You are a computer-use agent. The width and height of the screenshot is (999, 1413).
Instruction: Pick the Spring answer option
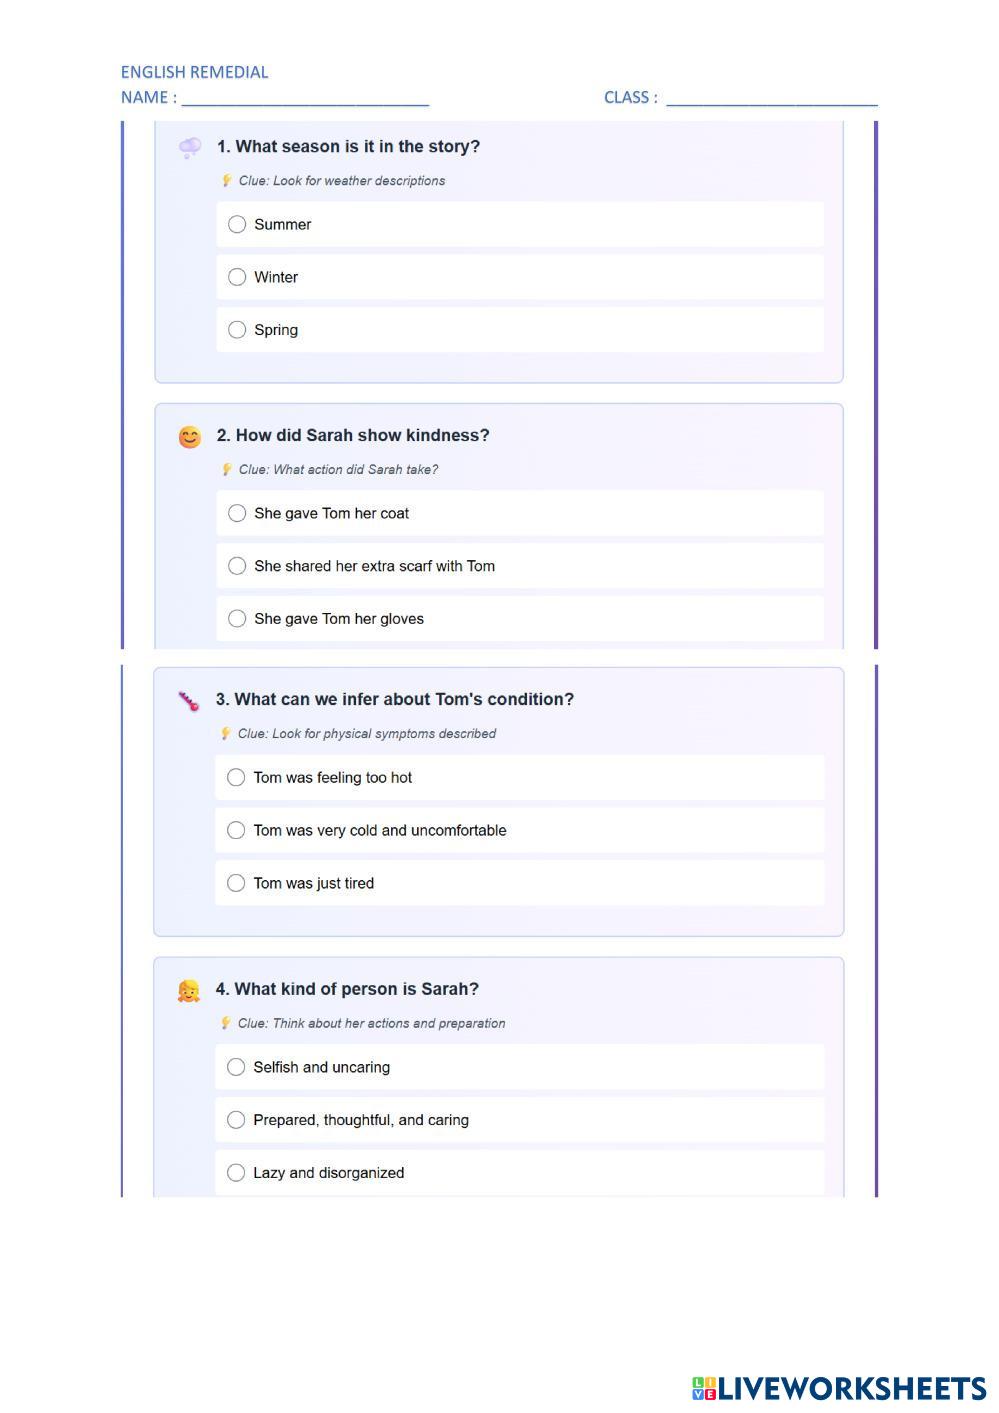pyautogui.click(x=237, y=330)
